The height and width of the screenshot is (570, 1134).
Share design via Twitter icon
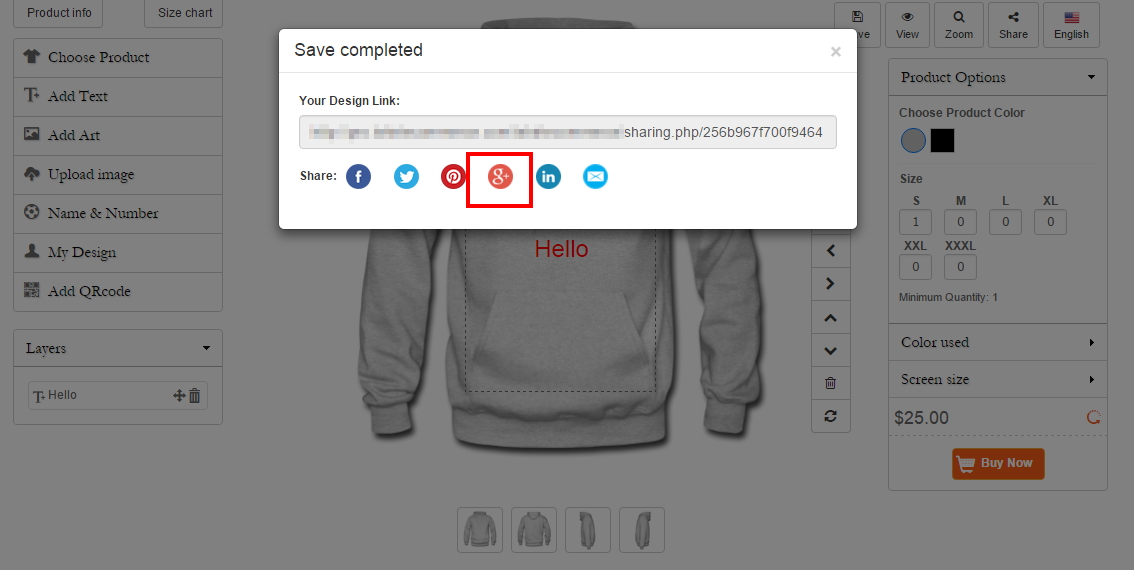coord(406,176)
